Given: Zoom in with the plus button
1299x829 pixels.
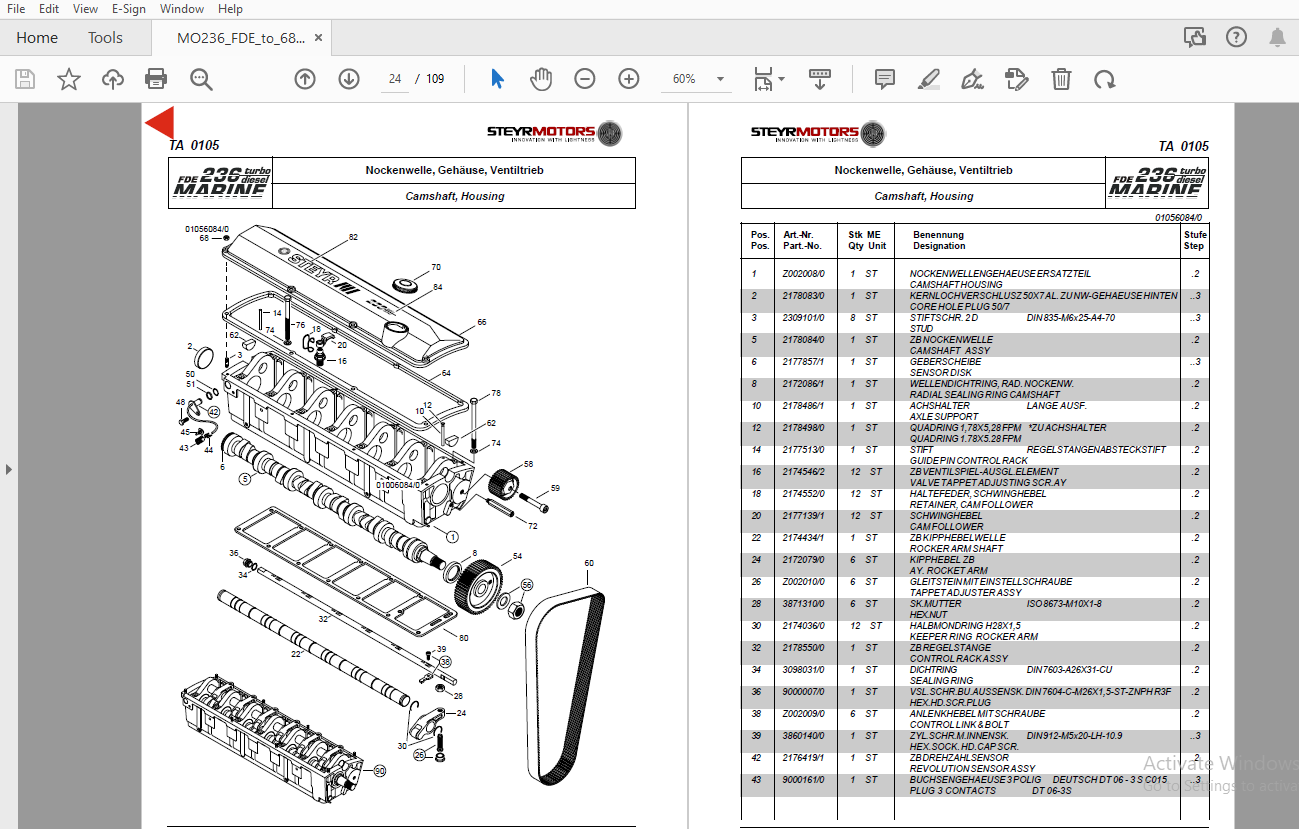Looking at the screenshot, I should coord(629,79).
